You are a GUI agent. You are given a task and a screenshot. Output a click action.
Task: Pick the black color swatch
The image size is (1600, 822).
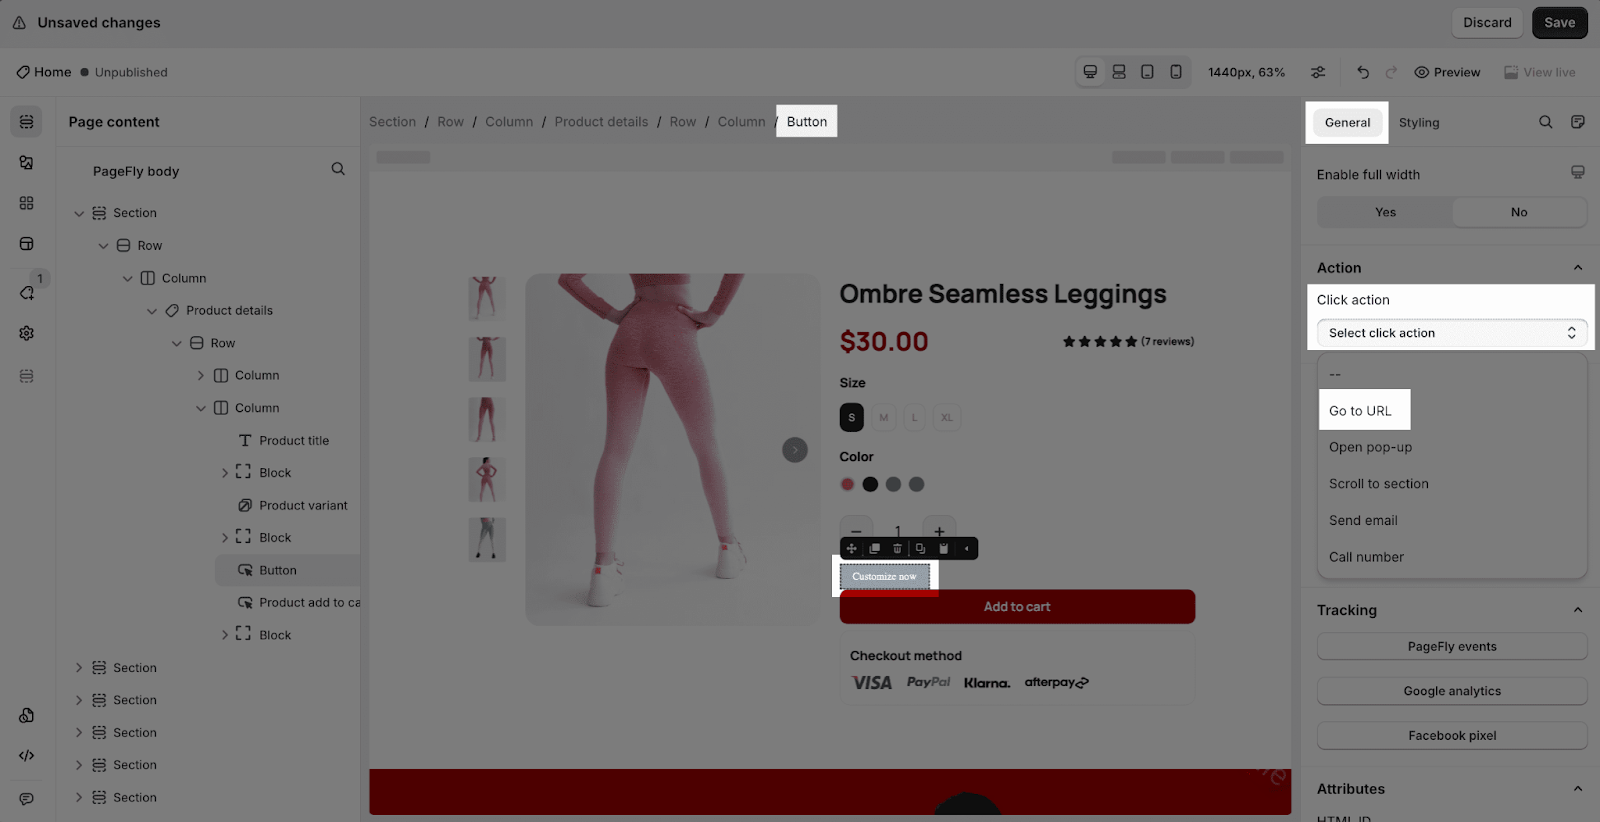pos(870,484)
